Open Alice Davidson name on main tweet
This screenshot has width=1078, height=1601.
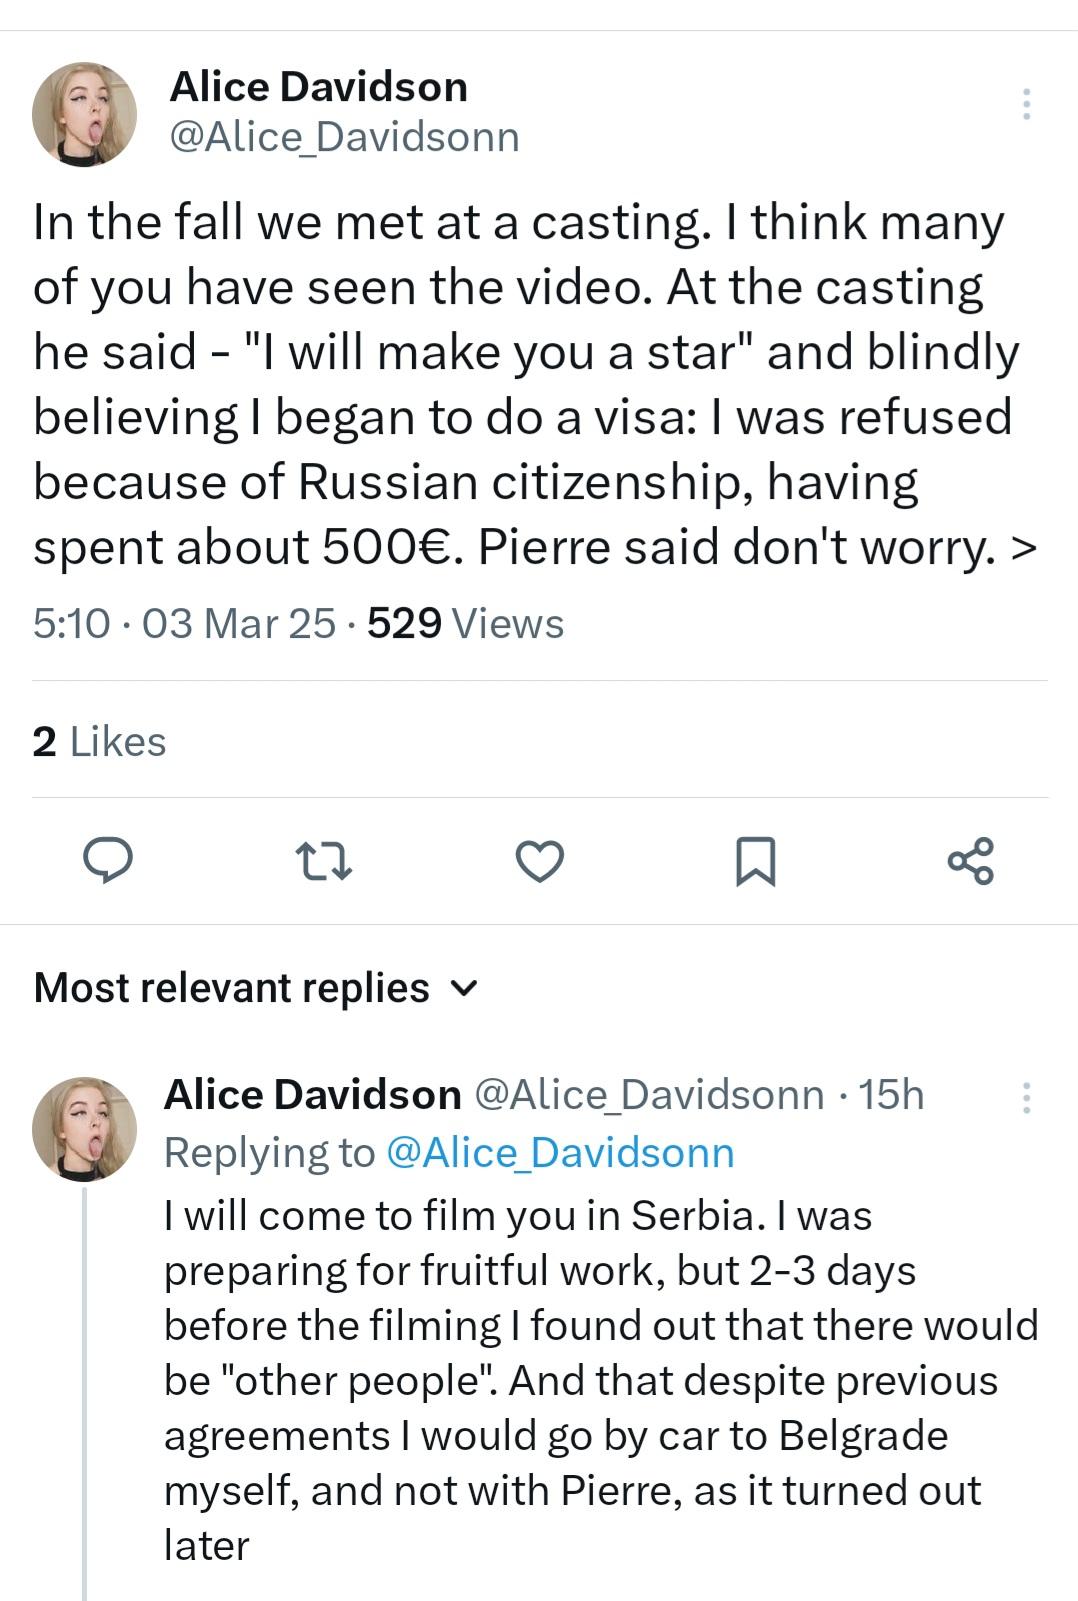pyautogui.click(x=318, y=87)
